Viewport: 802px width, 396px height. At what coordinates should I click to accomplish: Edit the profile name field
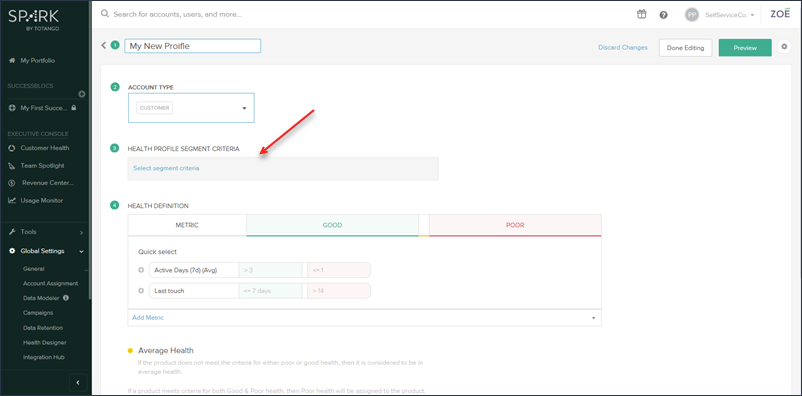click(x=192, y=46)
